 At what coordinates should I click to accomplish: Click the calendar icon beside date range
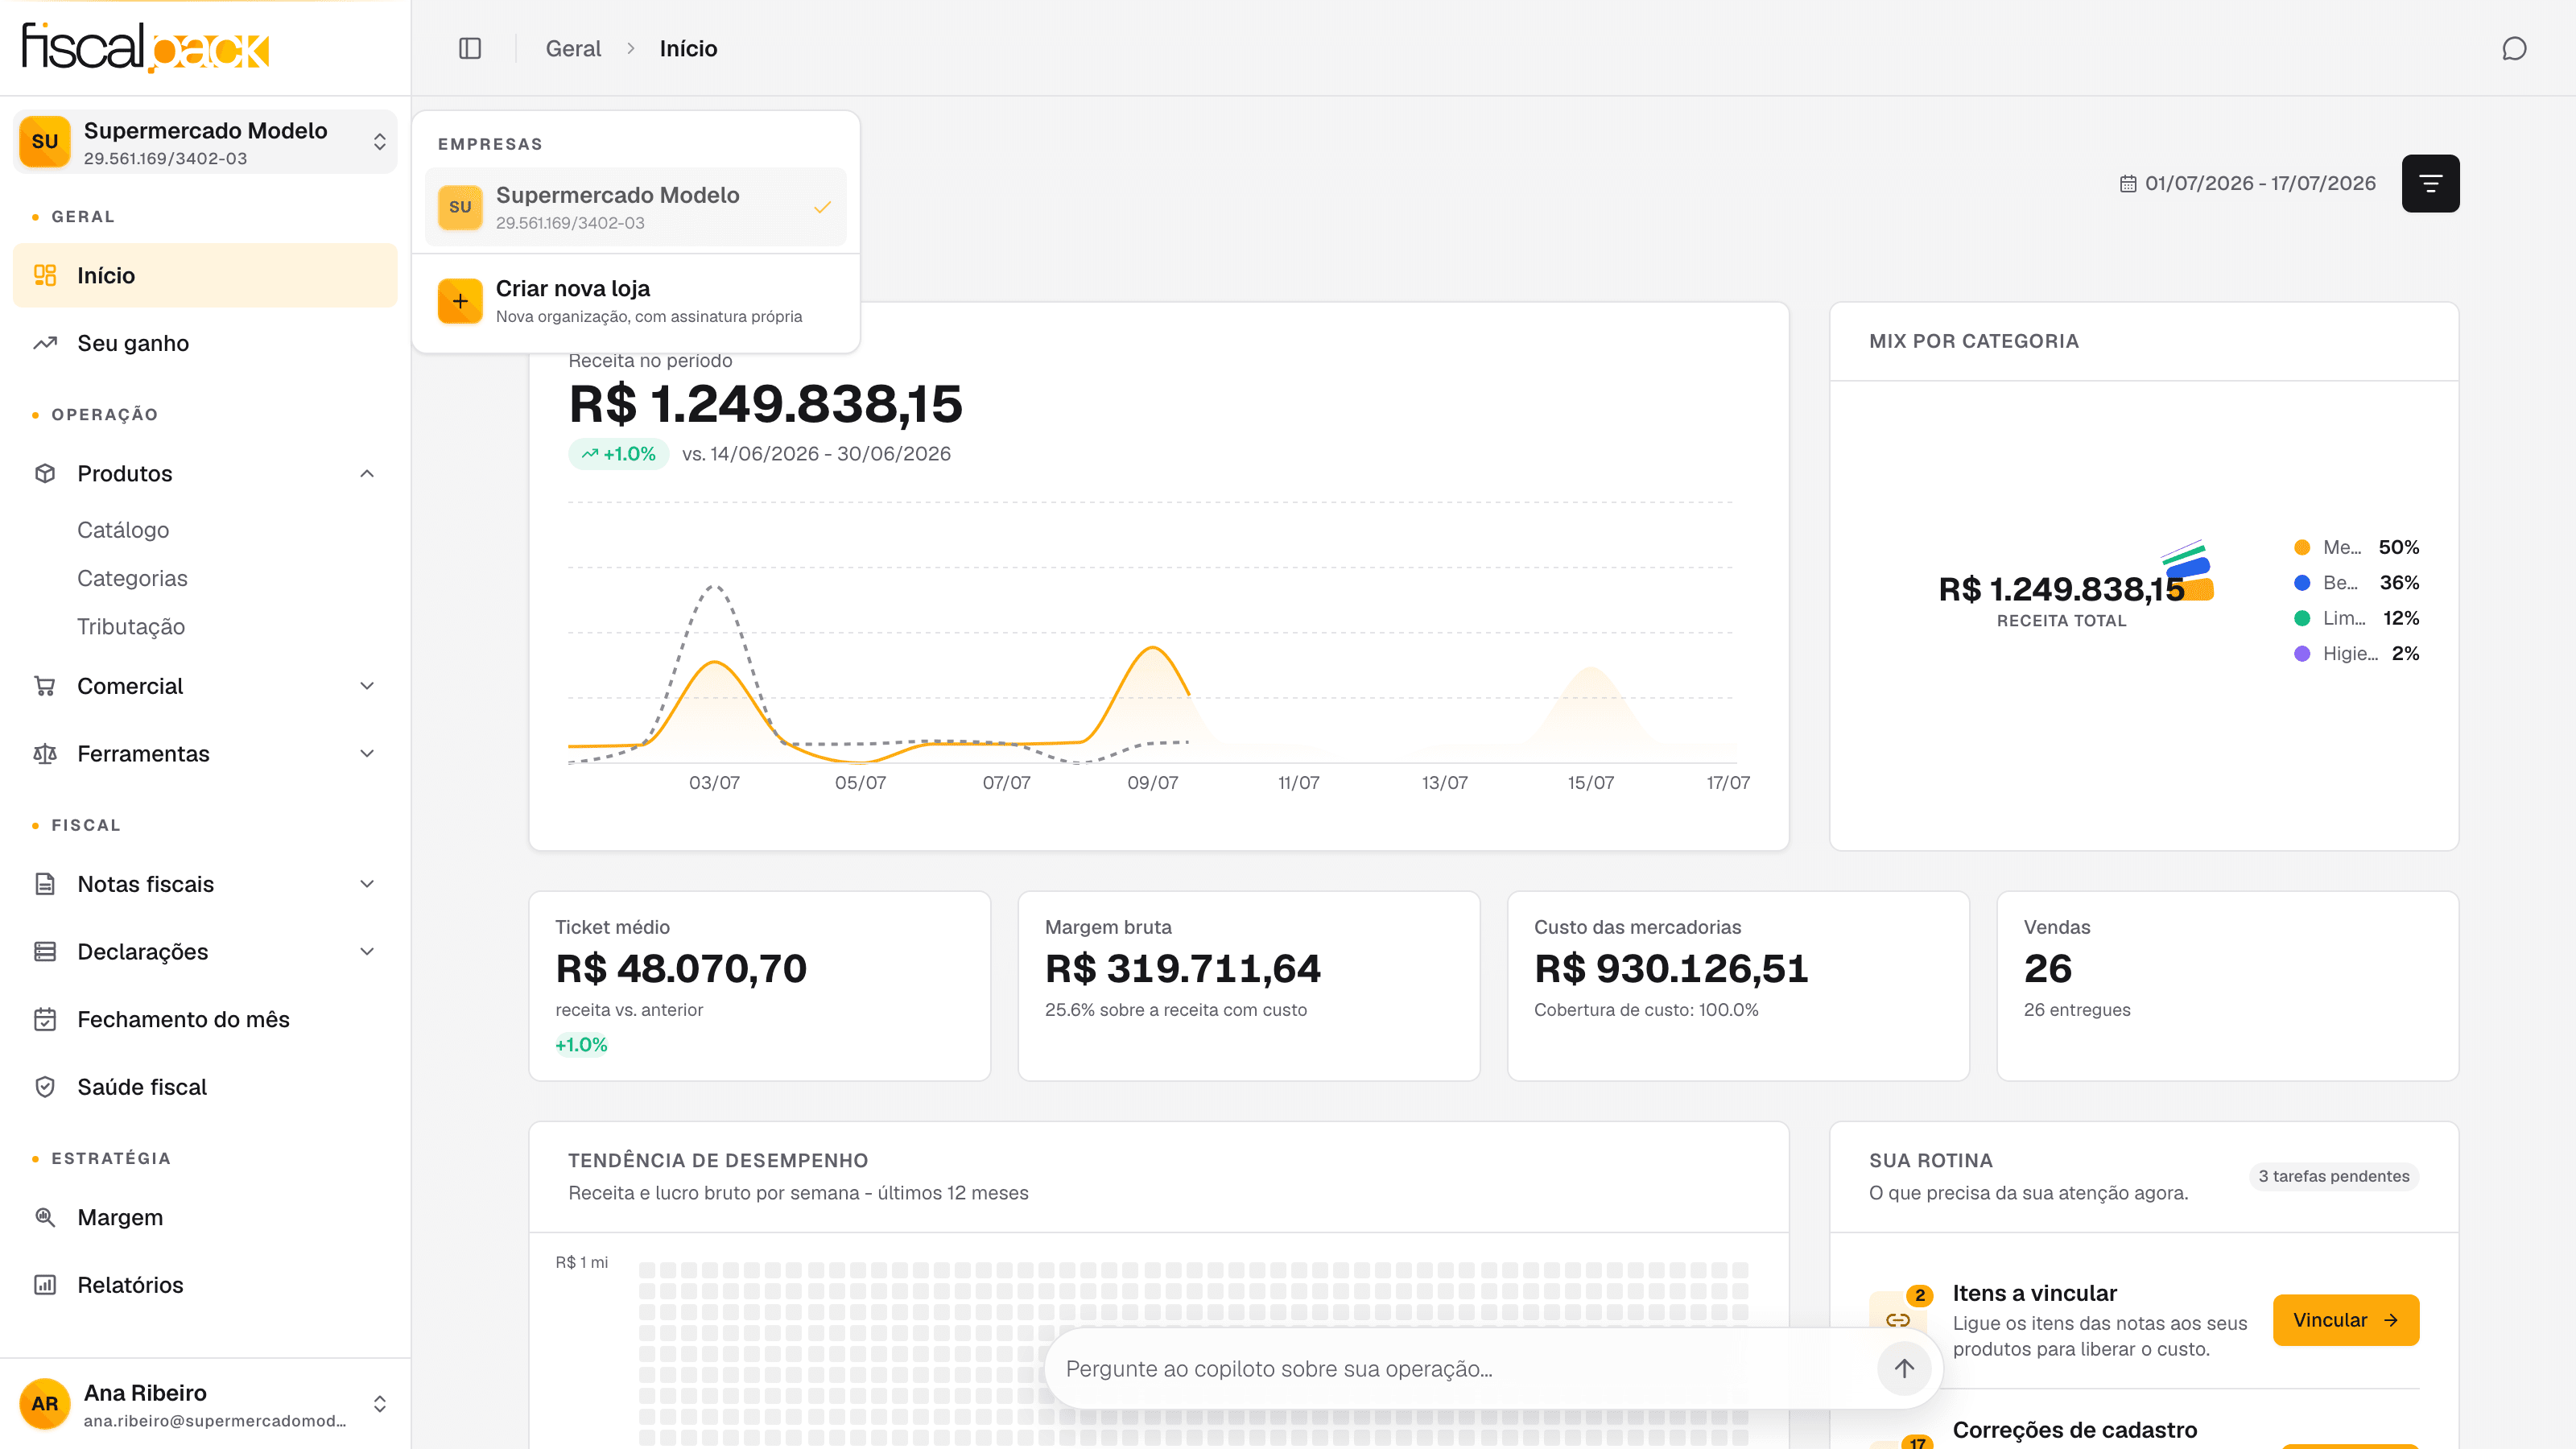tap(2128, 184)
